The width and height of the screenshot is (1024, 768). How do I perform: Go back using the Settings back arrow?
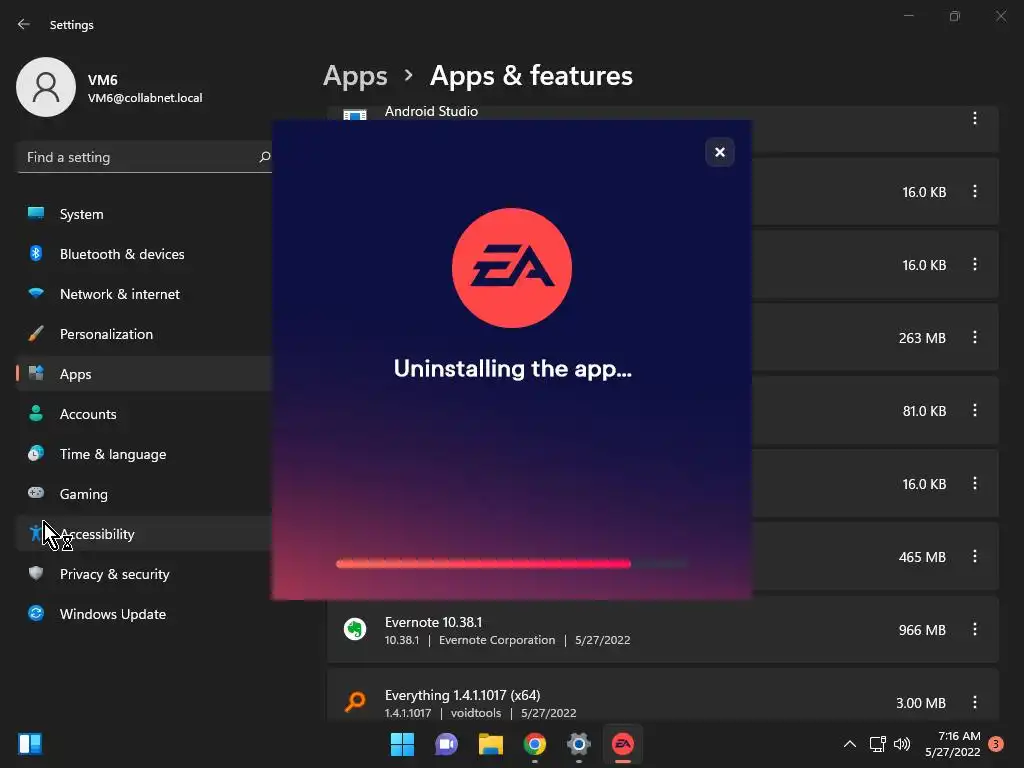(24, 24)
